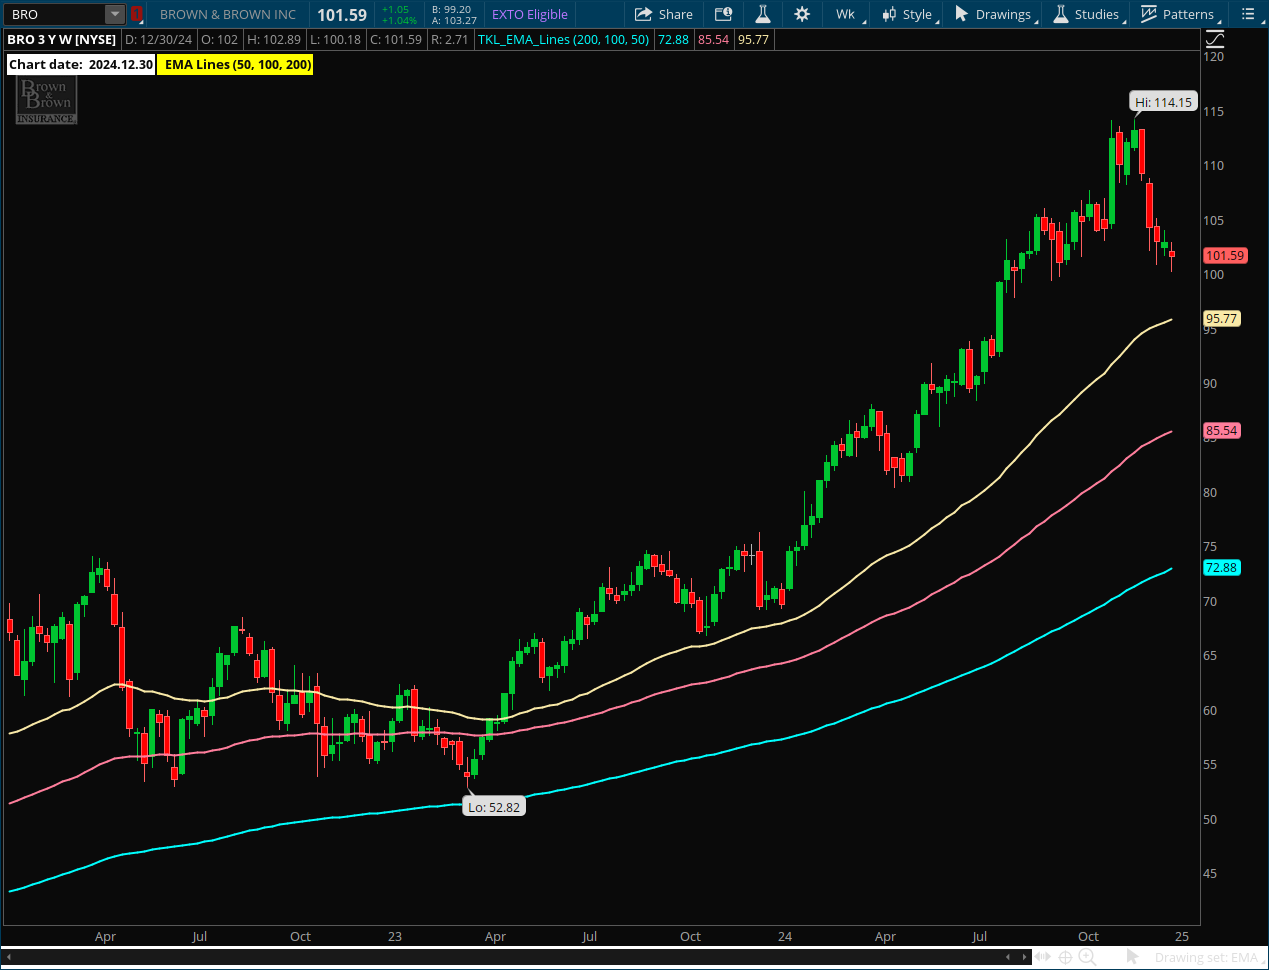Open the symbol selector dropdown arrow
This screenshot has height=970, width=1269.
[115, 14]
